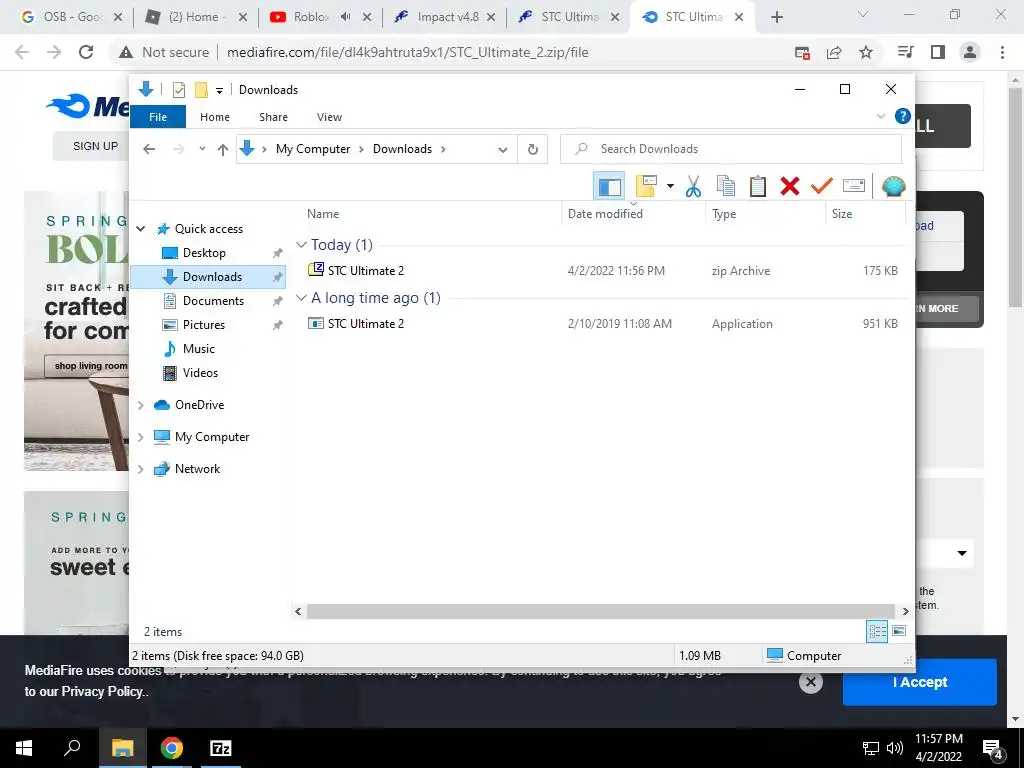Click the orange checkmark Properties icon

point(822,186)
